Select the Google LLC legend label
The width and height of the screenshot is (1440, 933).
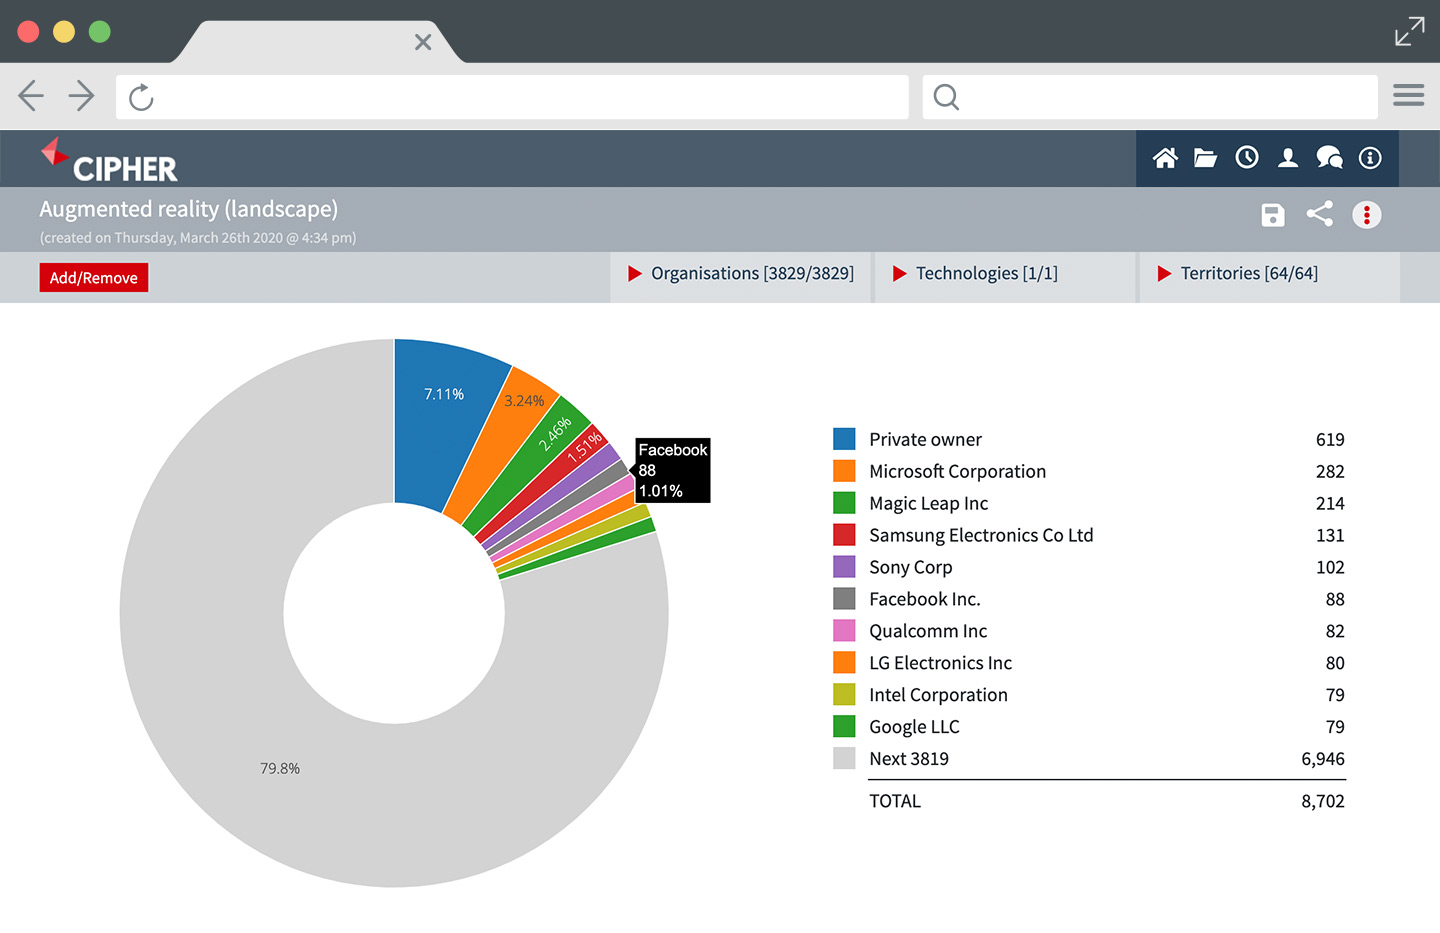click(x=914, y=727)
